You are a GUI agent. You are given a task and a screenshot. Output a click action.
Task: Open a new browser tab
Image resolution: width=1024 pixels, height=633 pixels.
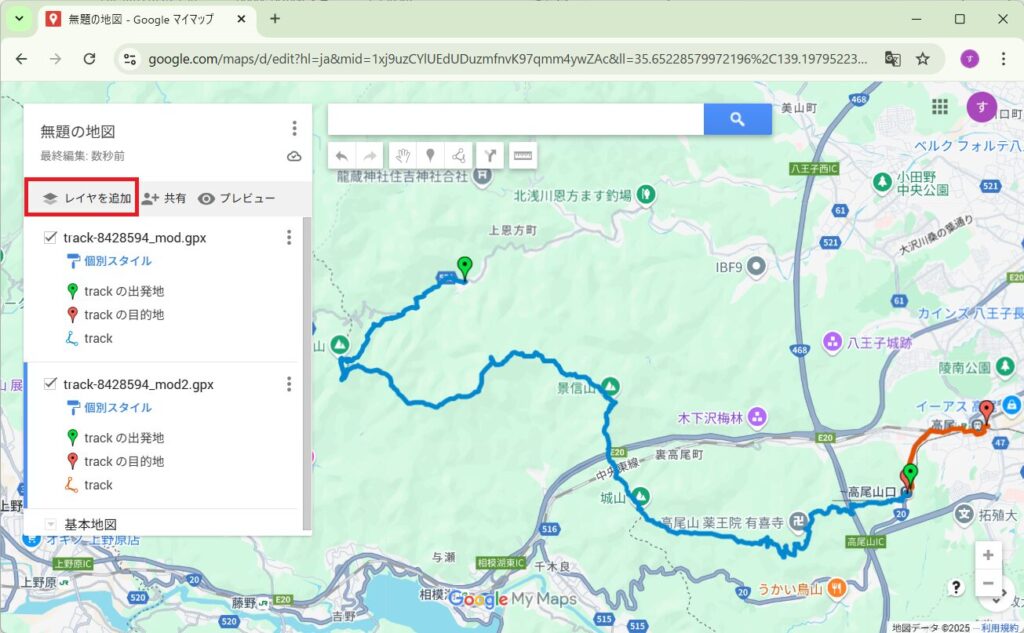tap(275, 19)
